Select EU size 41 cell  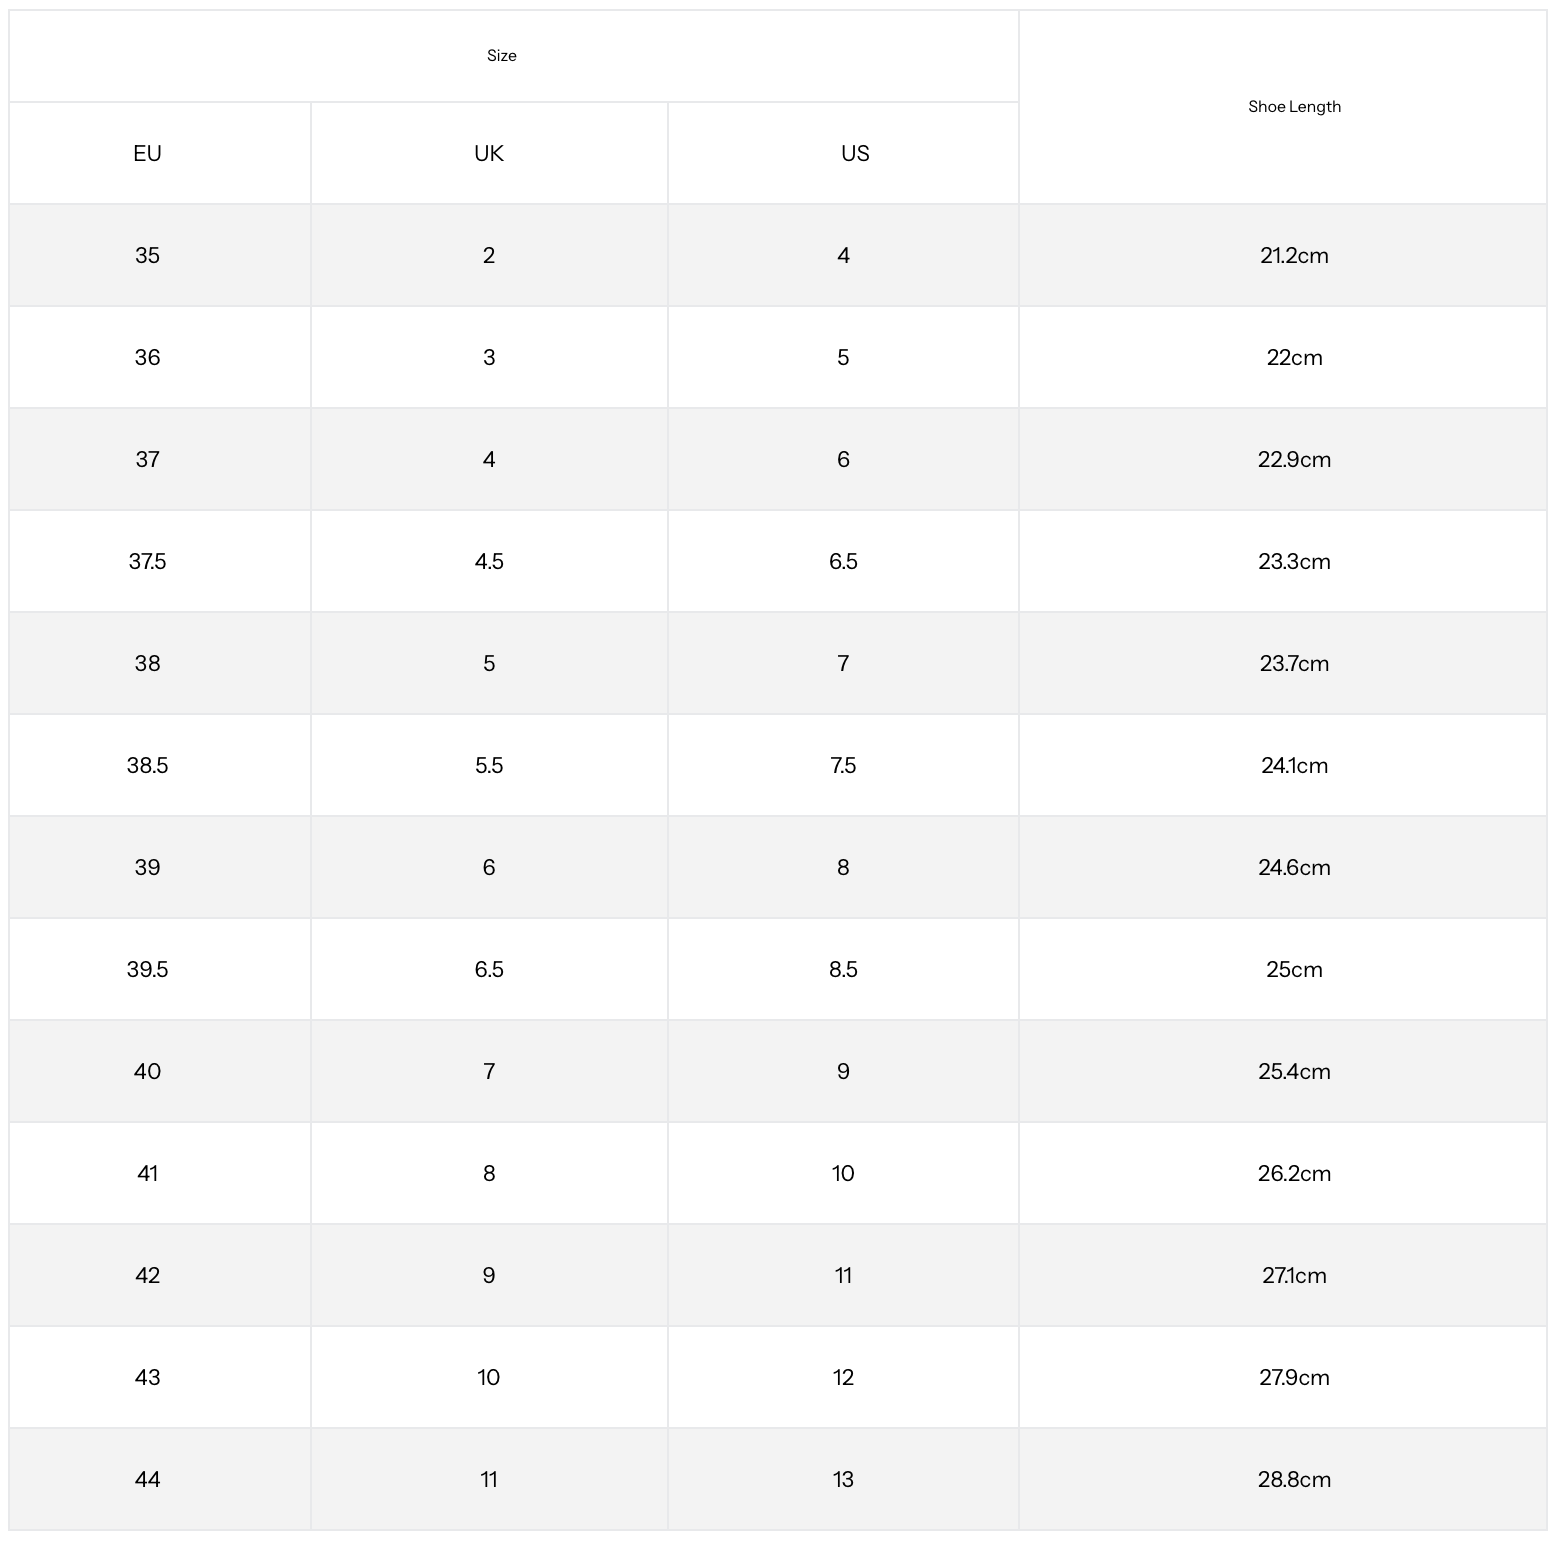(x=147, y=1174)
